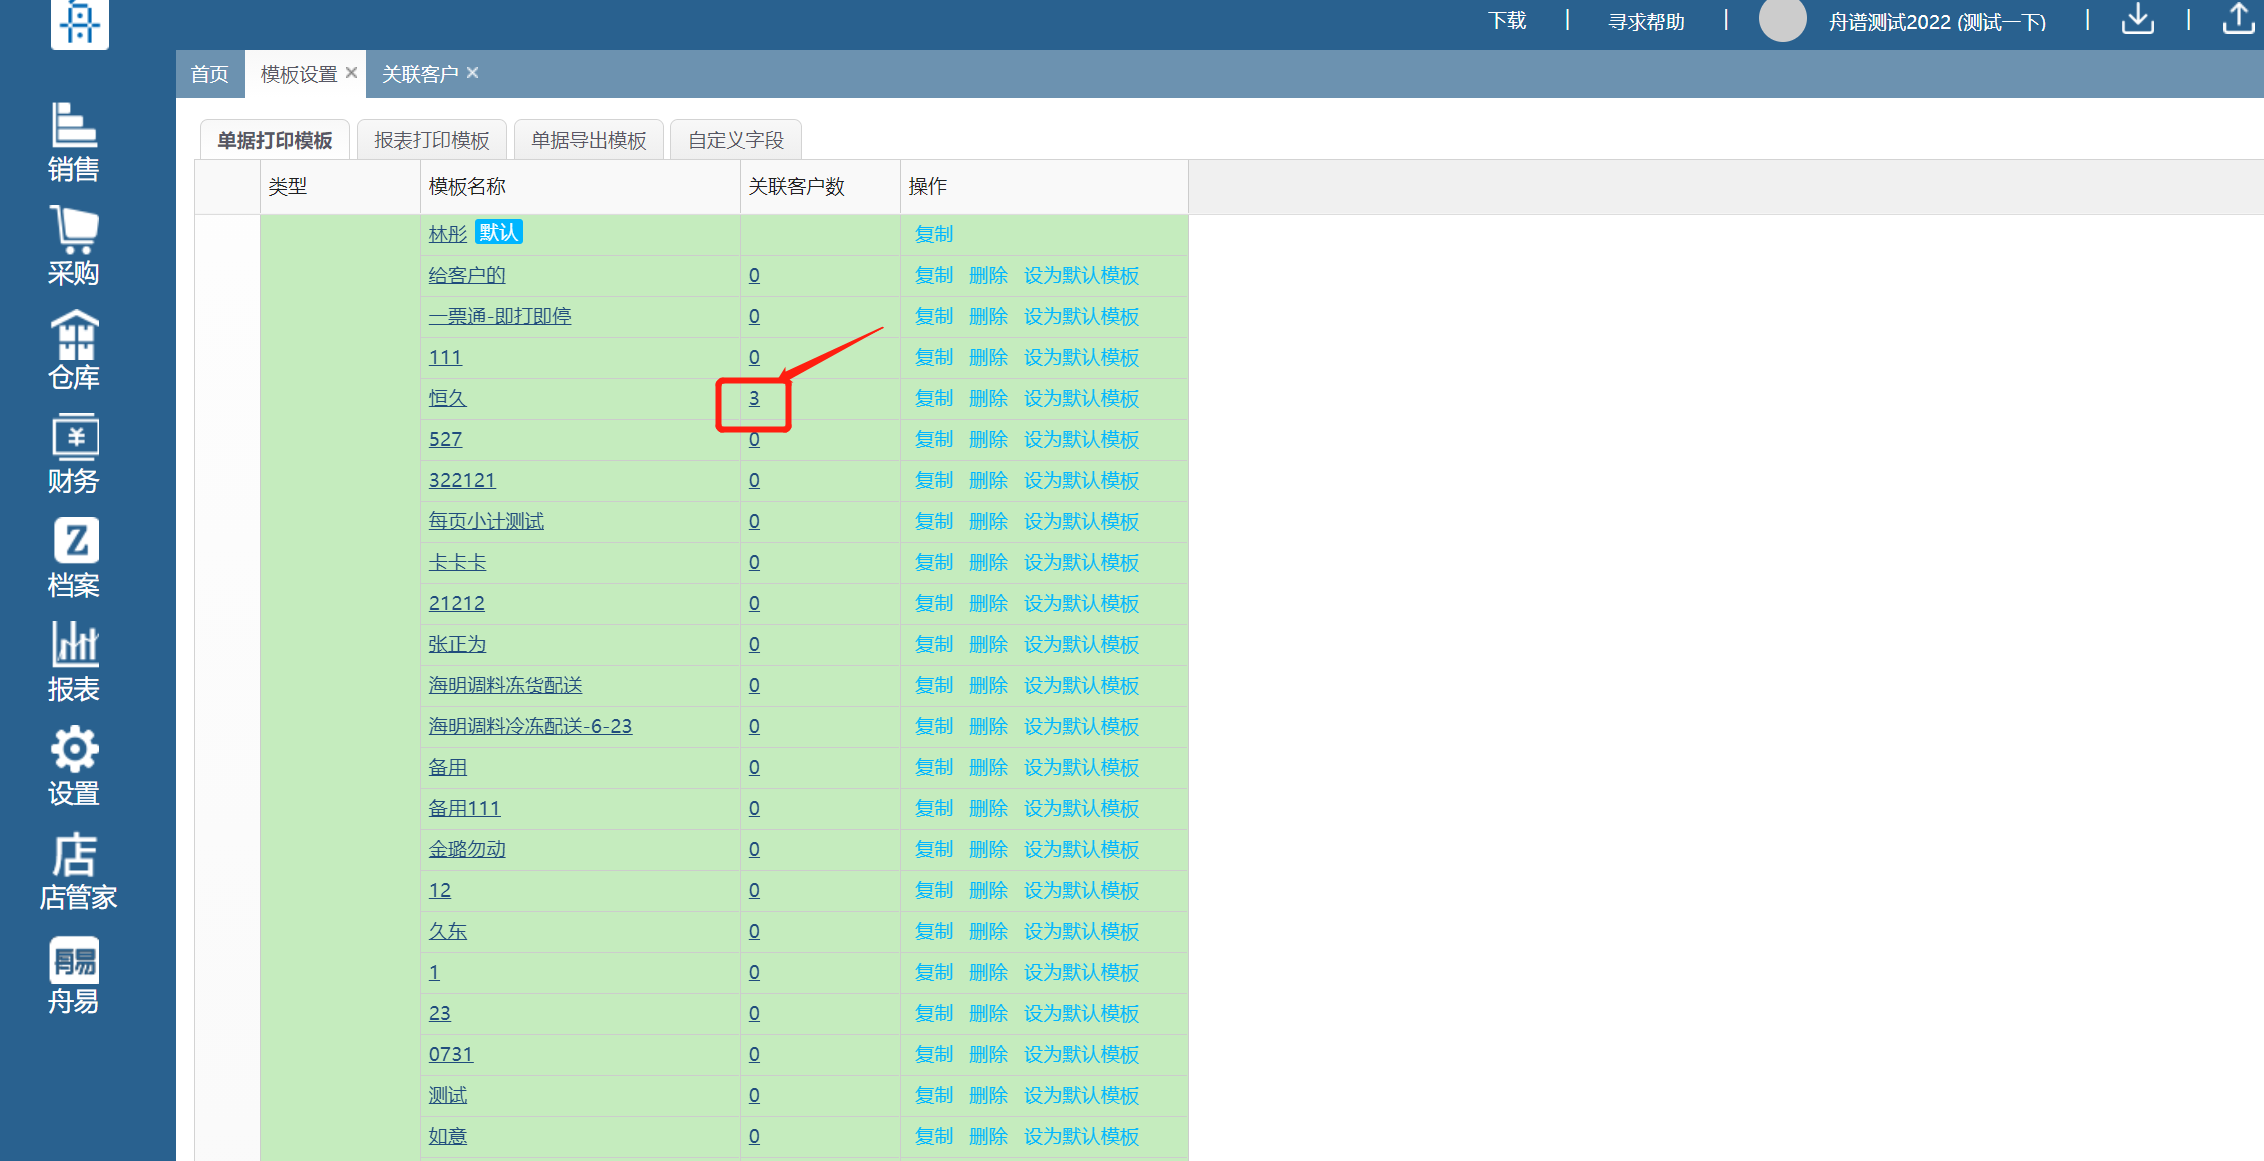The image size is (2264, 1161).
Task: Open the 久东 template
Action: click(448, 931)
